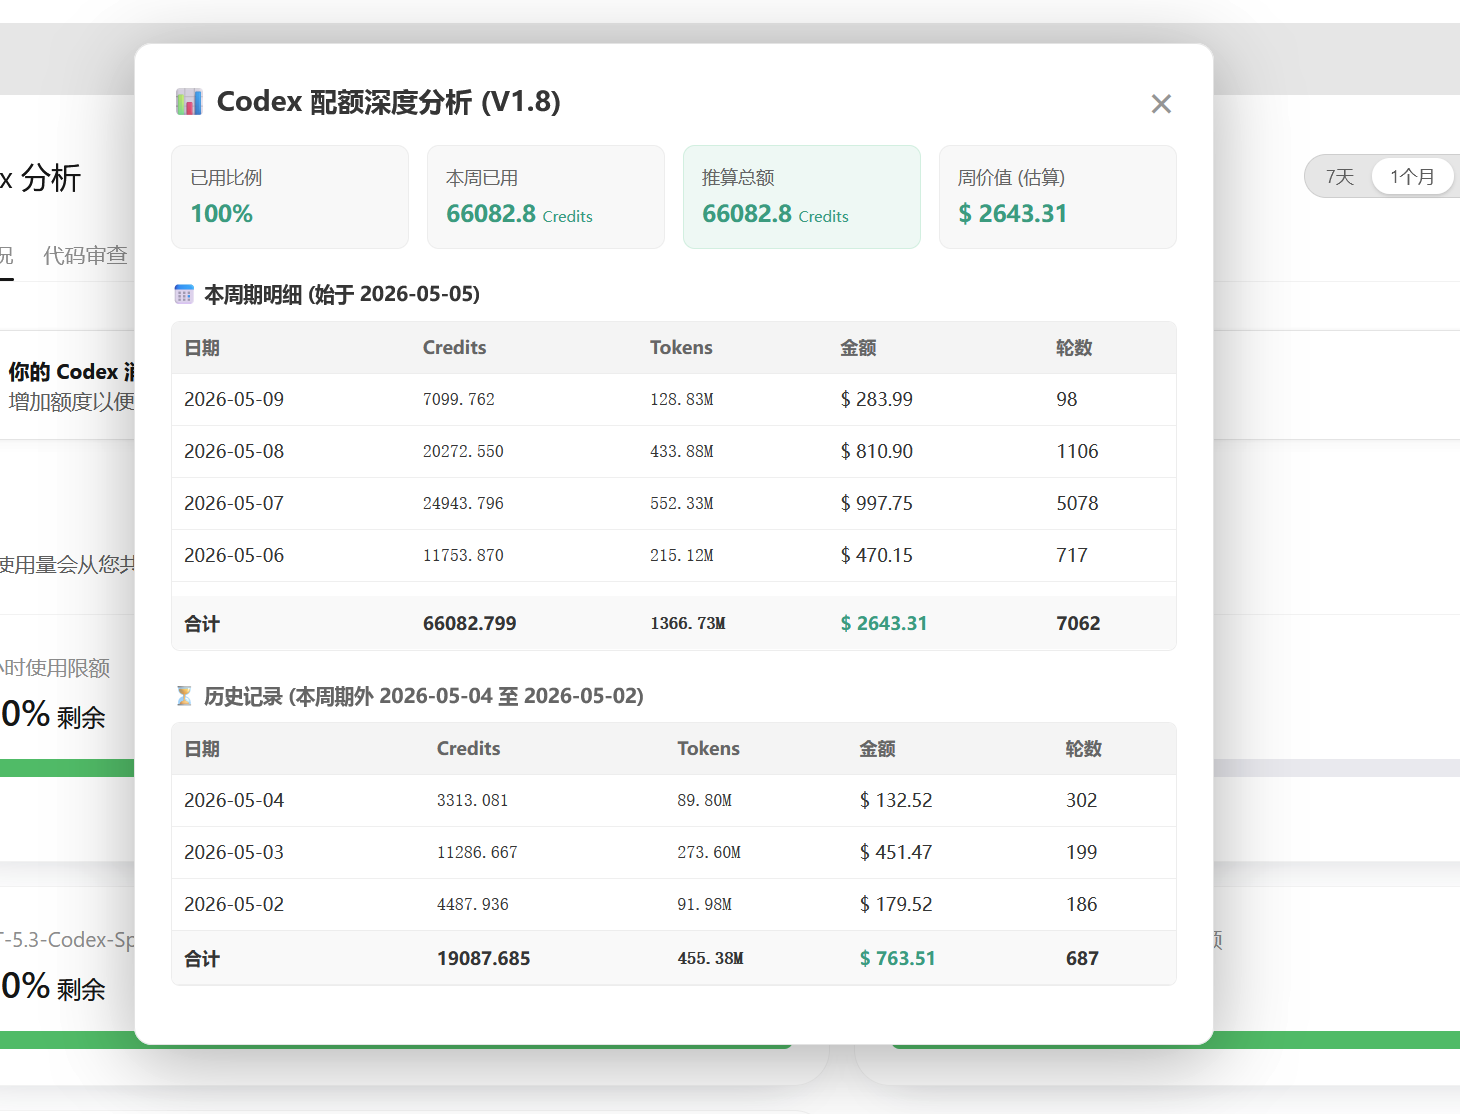Click tokens value 128.83M

tap(682, 399)
